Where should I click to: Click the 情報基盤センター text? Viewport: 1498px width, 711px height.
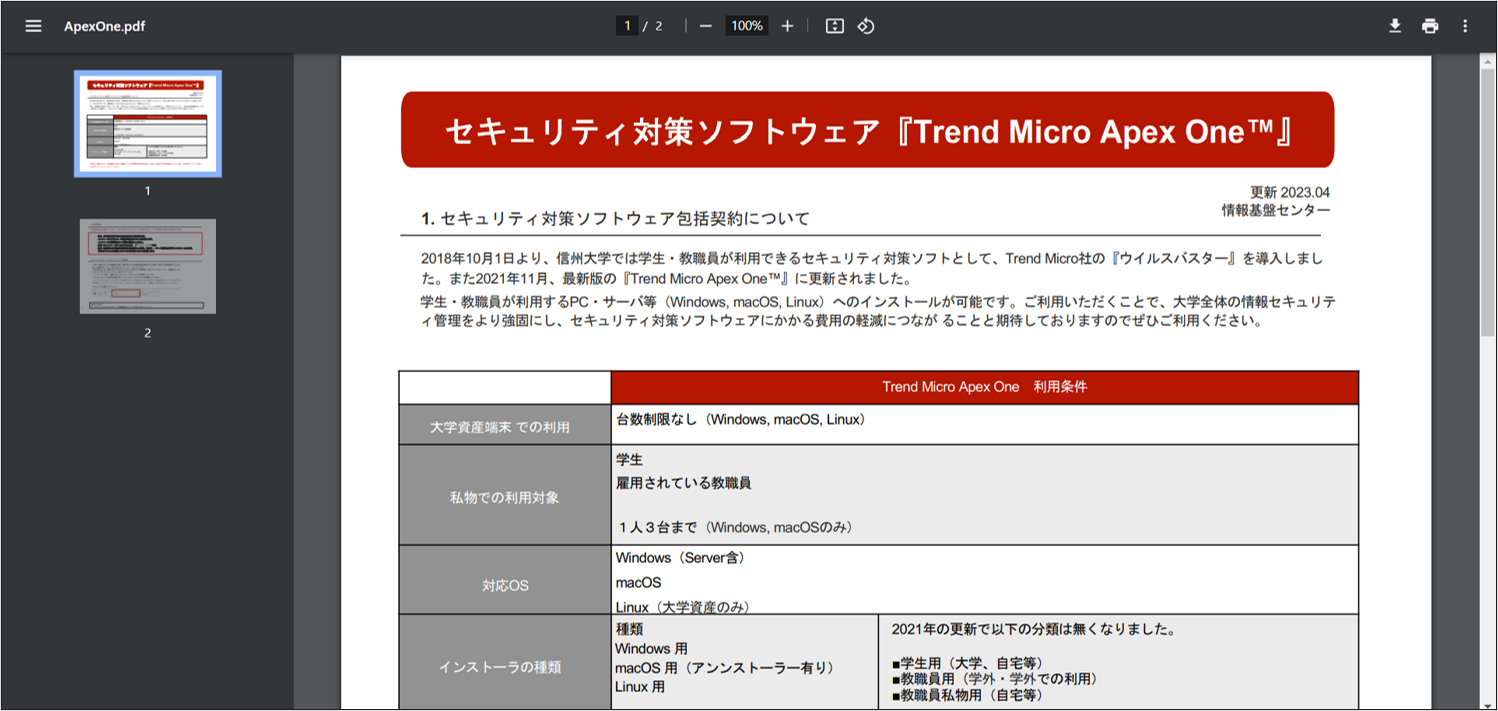pyautogui.click(x=1276, y=210)
